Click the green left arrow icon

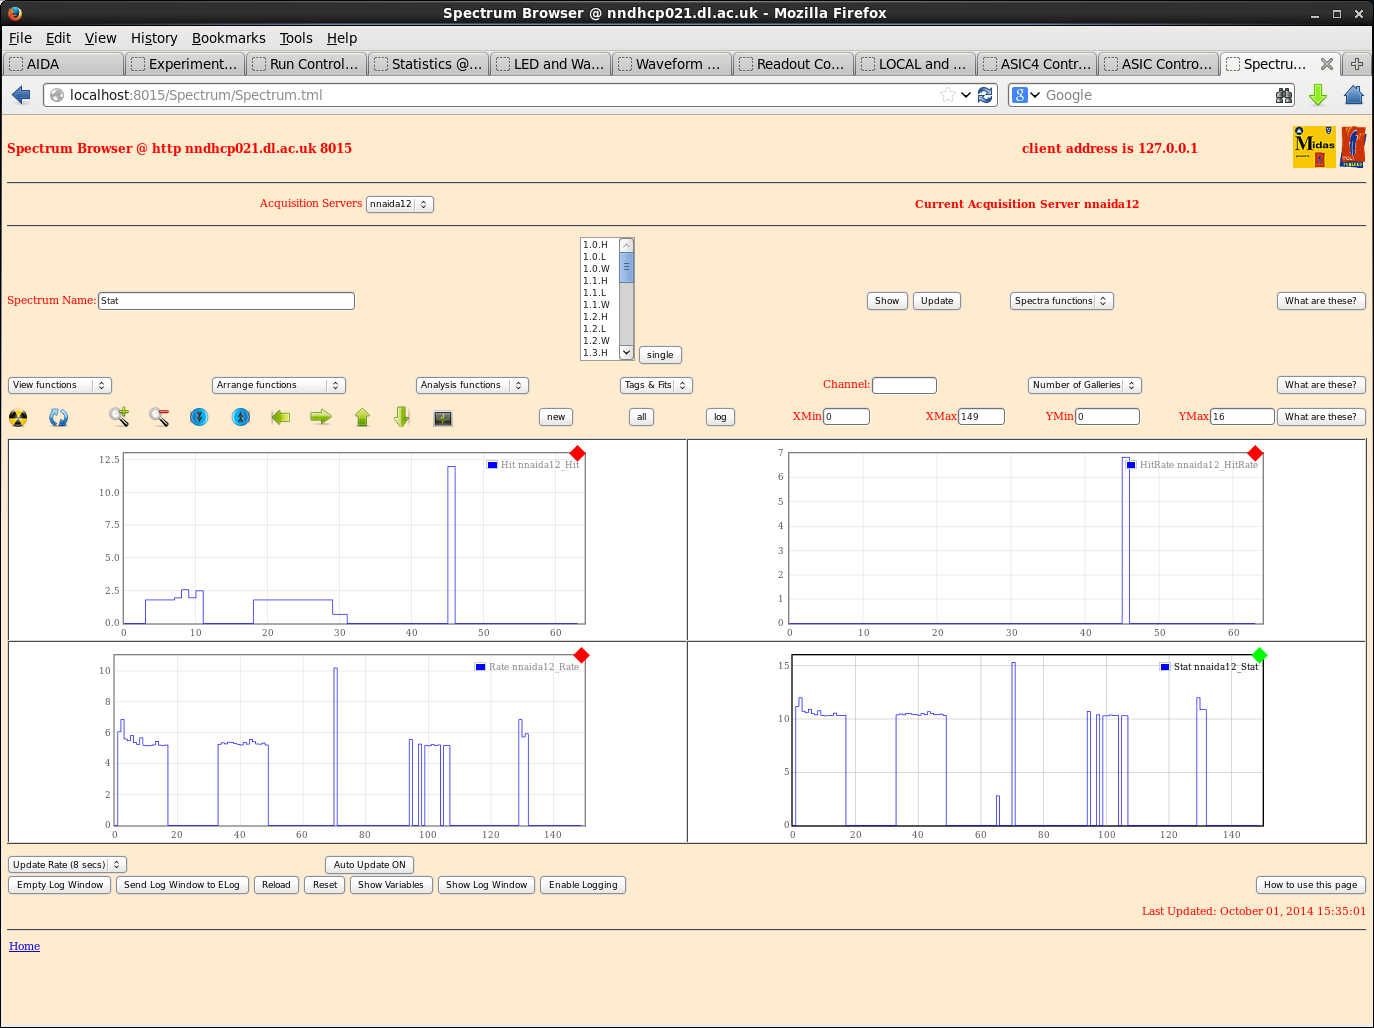tap(281, 417)
